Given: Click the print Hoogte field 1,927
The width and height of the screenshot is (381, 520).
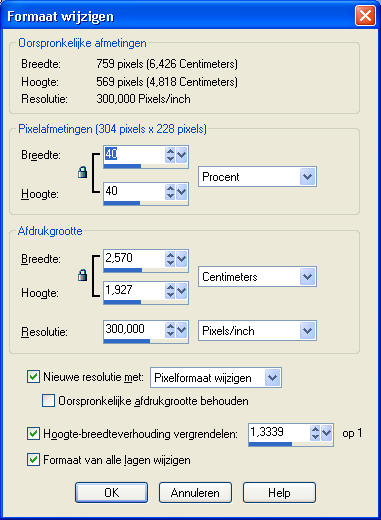Looking at the screenshot, I should tap(134, 291).
